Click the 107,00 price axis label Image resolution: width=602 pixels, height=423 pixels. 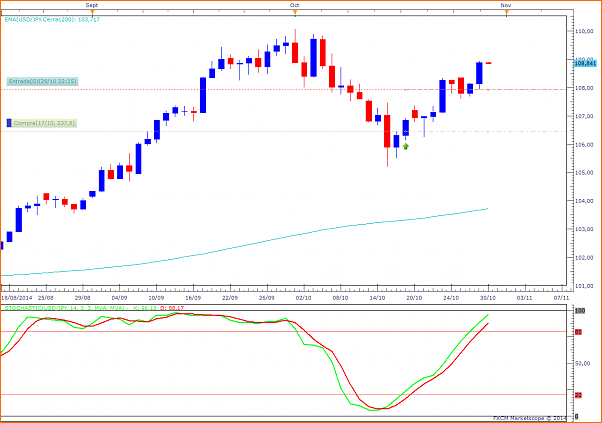(x=584, y=116)
